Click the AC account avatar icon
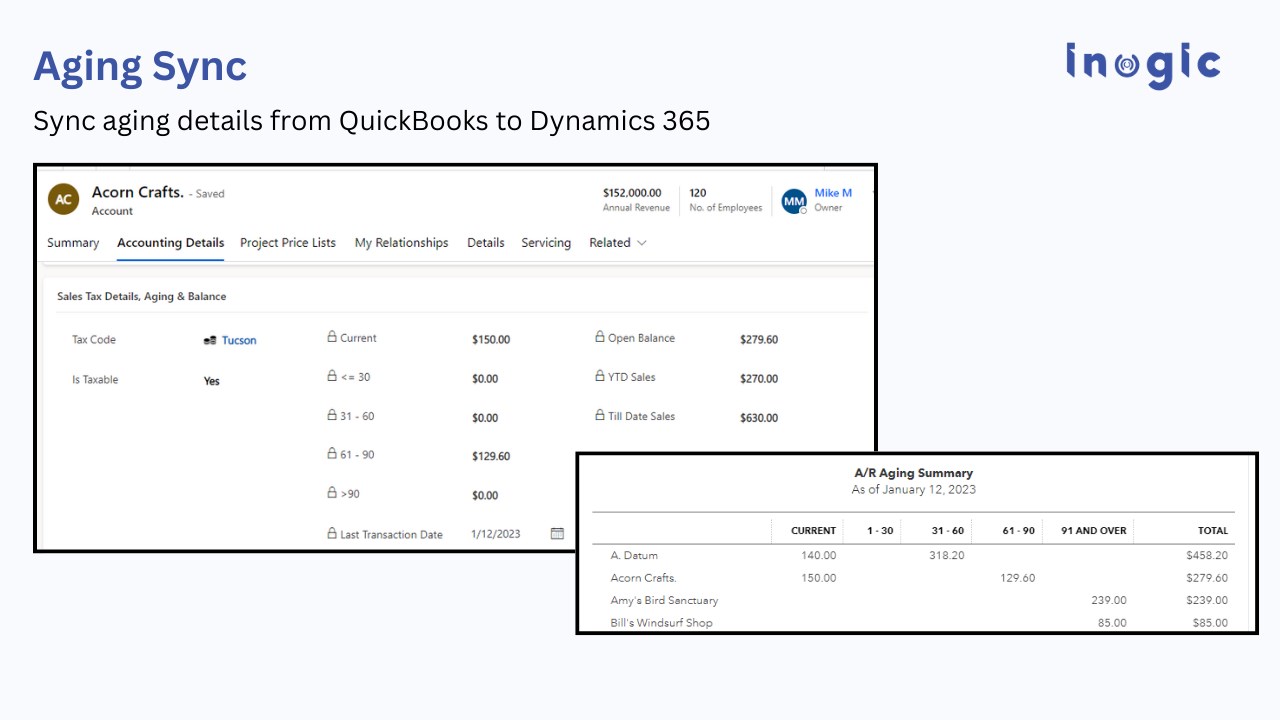Image resolution: width=1280 pixels, height=720 pixels. click(63, 199)
